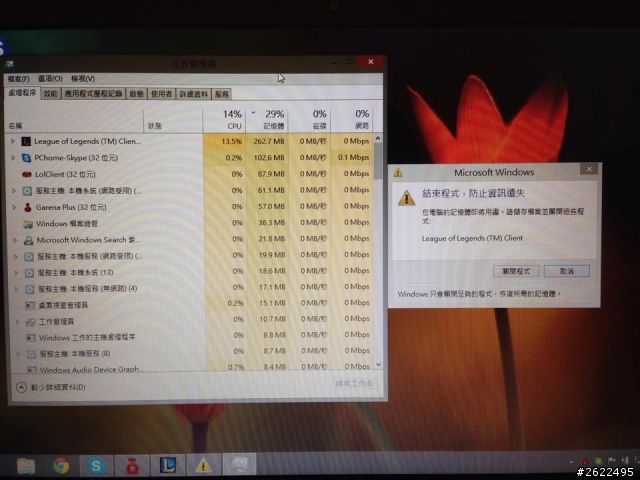Image resolution: width=640 pixels, height=480 pixels.
Task: Expand the League of Legends process group
Action: pos(13,141)
